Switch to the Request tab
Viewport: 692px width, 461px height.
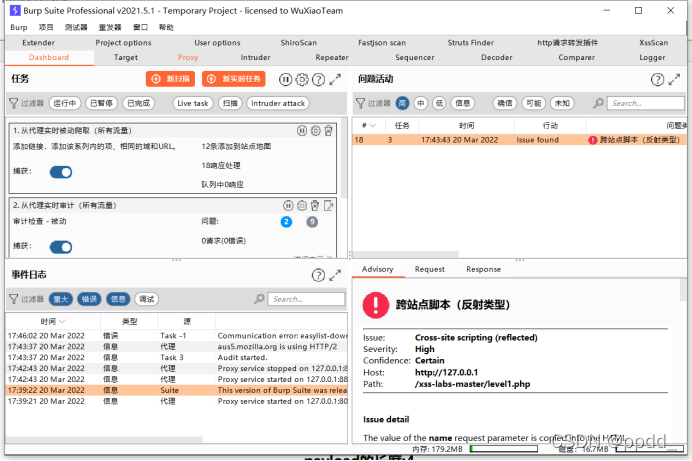[x=429, y=269]
